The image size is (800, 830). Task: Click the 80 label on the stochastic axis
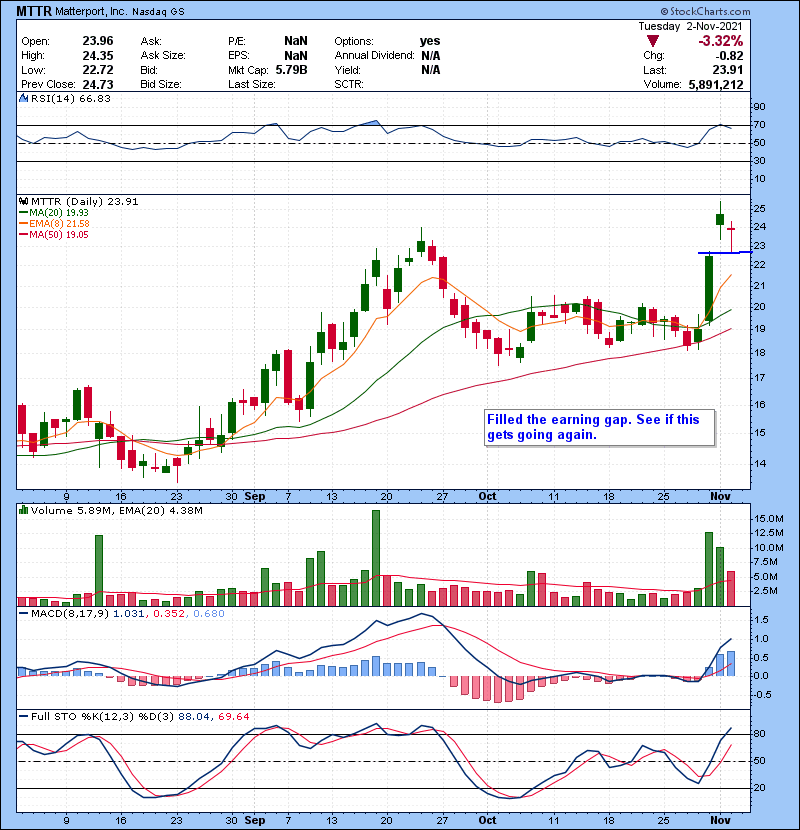click(759, 734)
